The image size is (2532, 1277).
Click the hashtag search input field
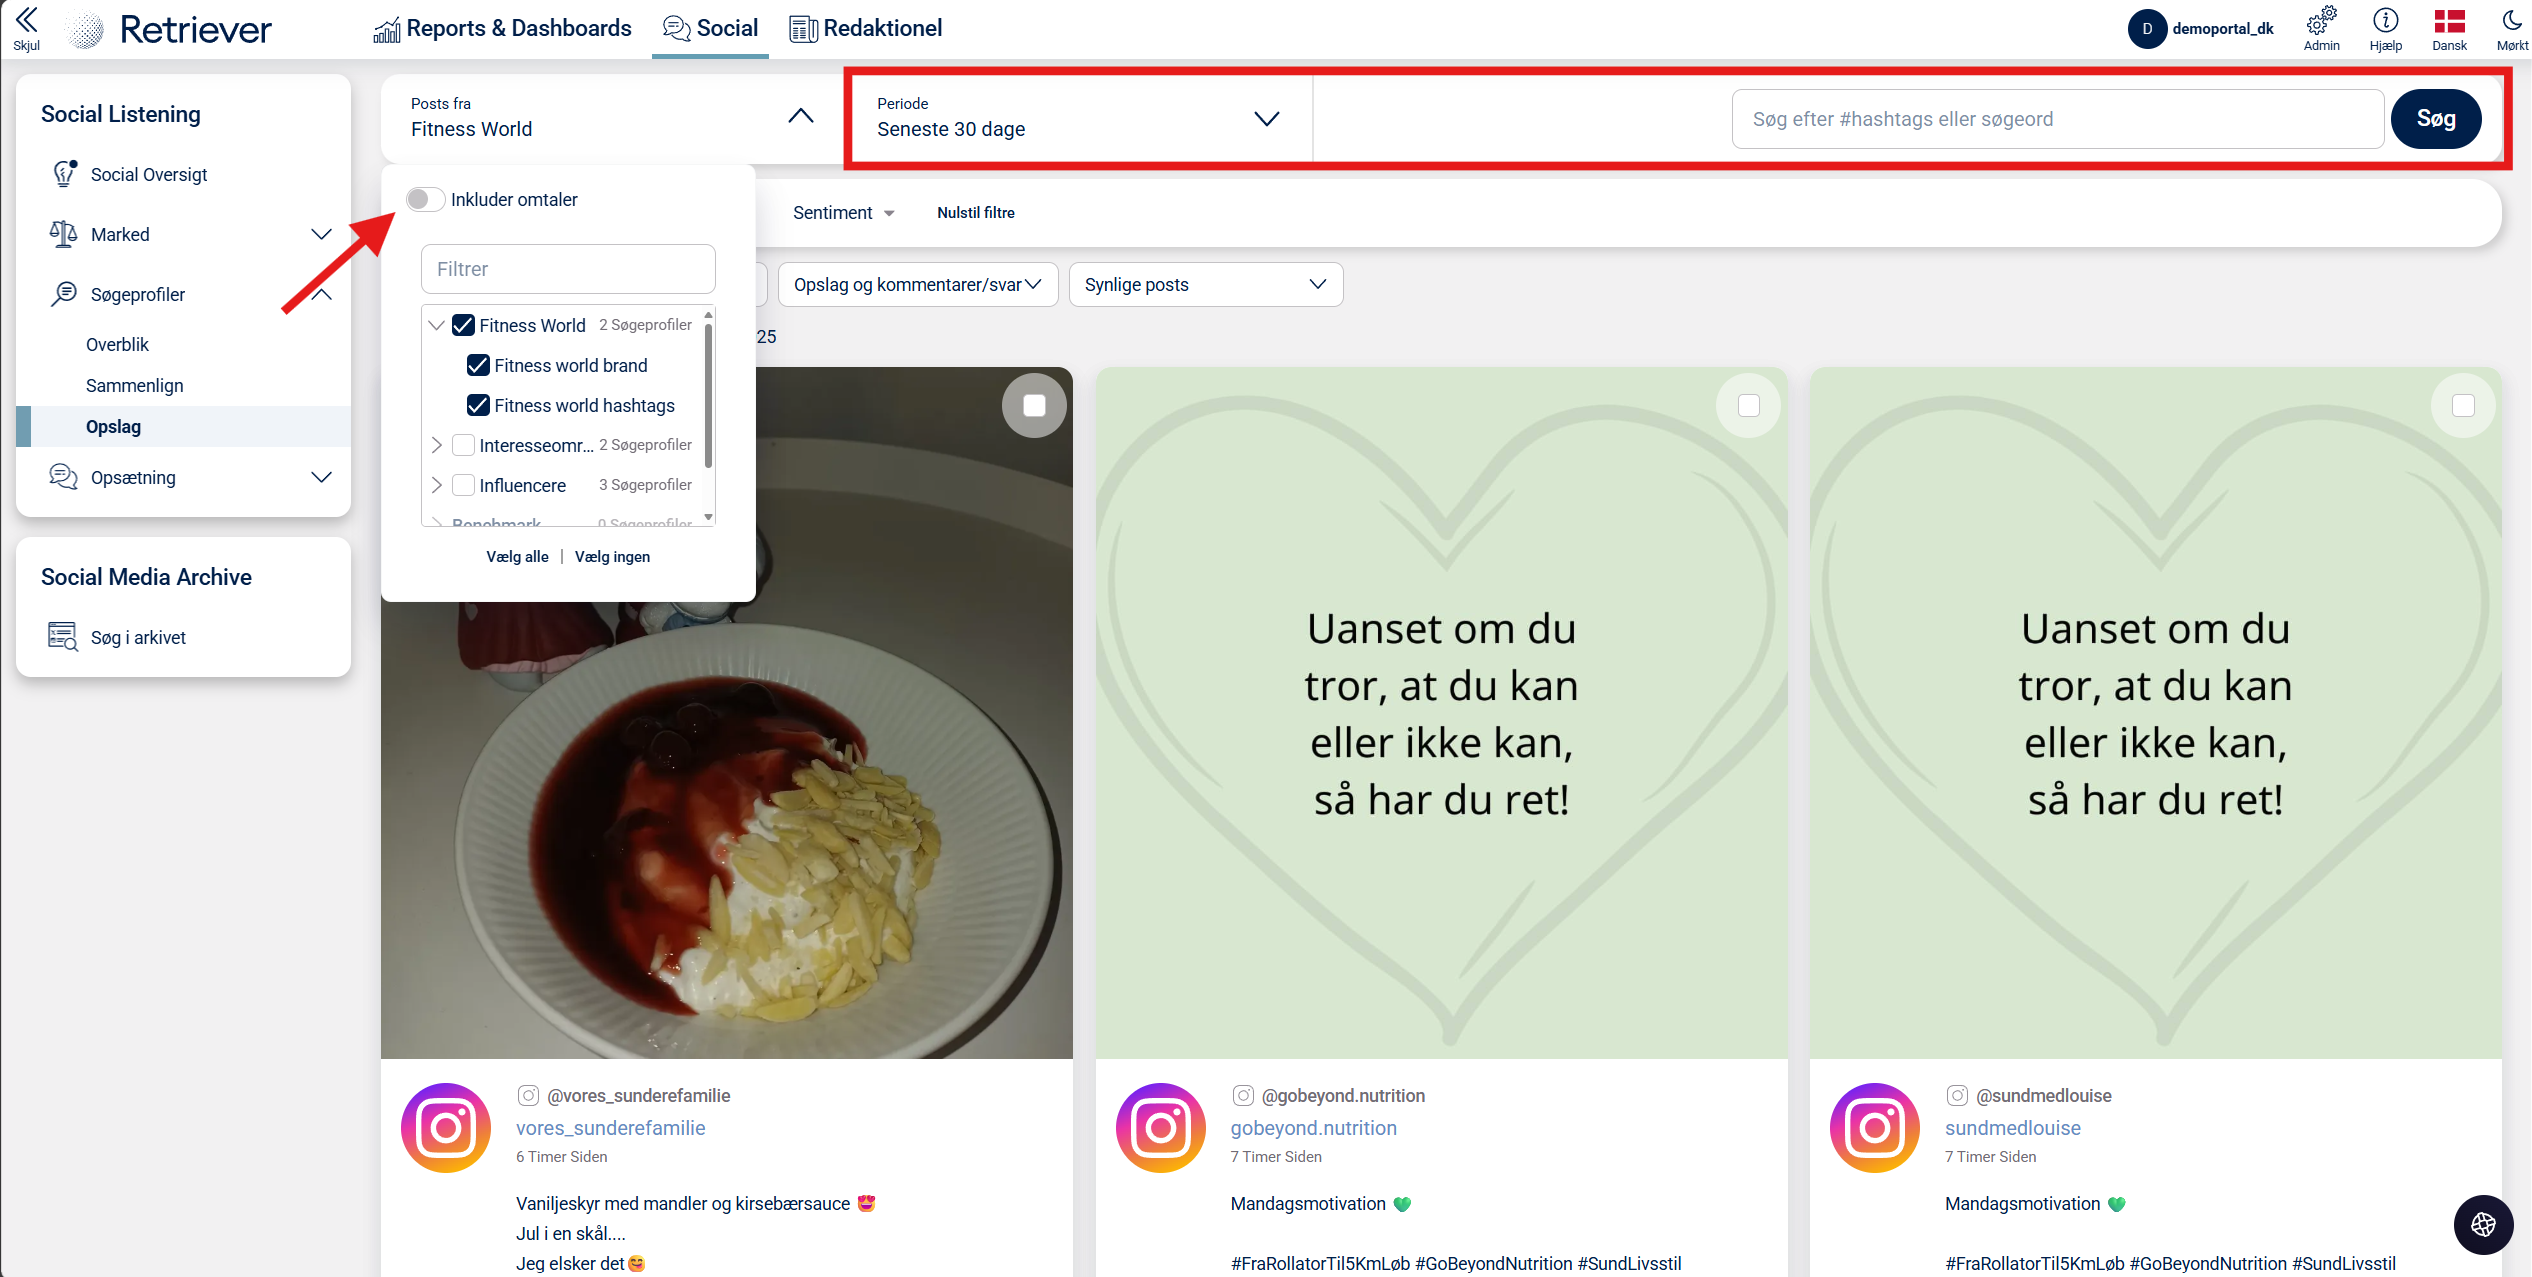(x=2057, y=119)
